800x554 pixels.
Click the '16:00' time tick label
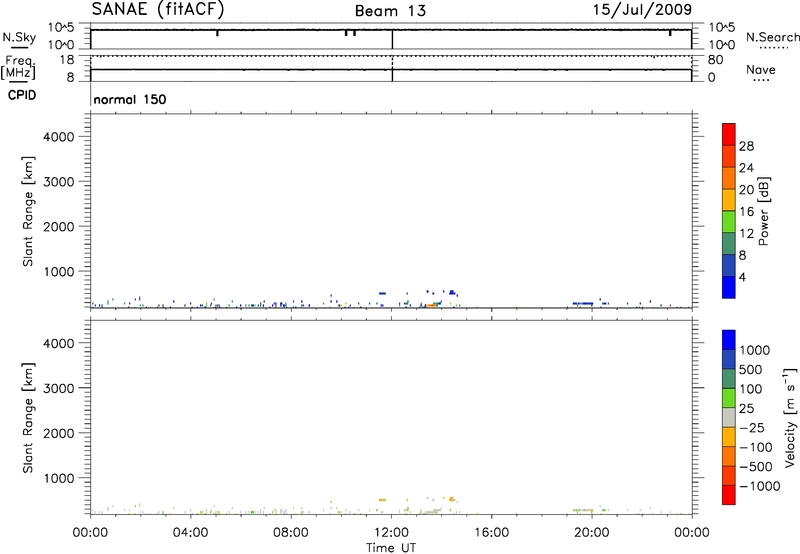pyautogui.click(x=491, y=533)
